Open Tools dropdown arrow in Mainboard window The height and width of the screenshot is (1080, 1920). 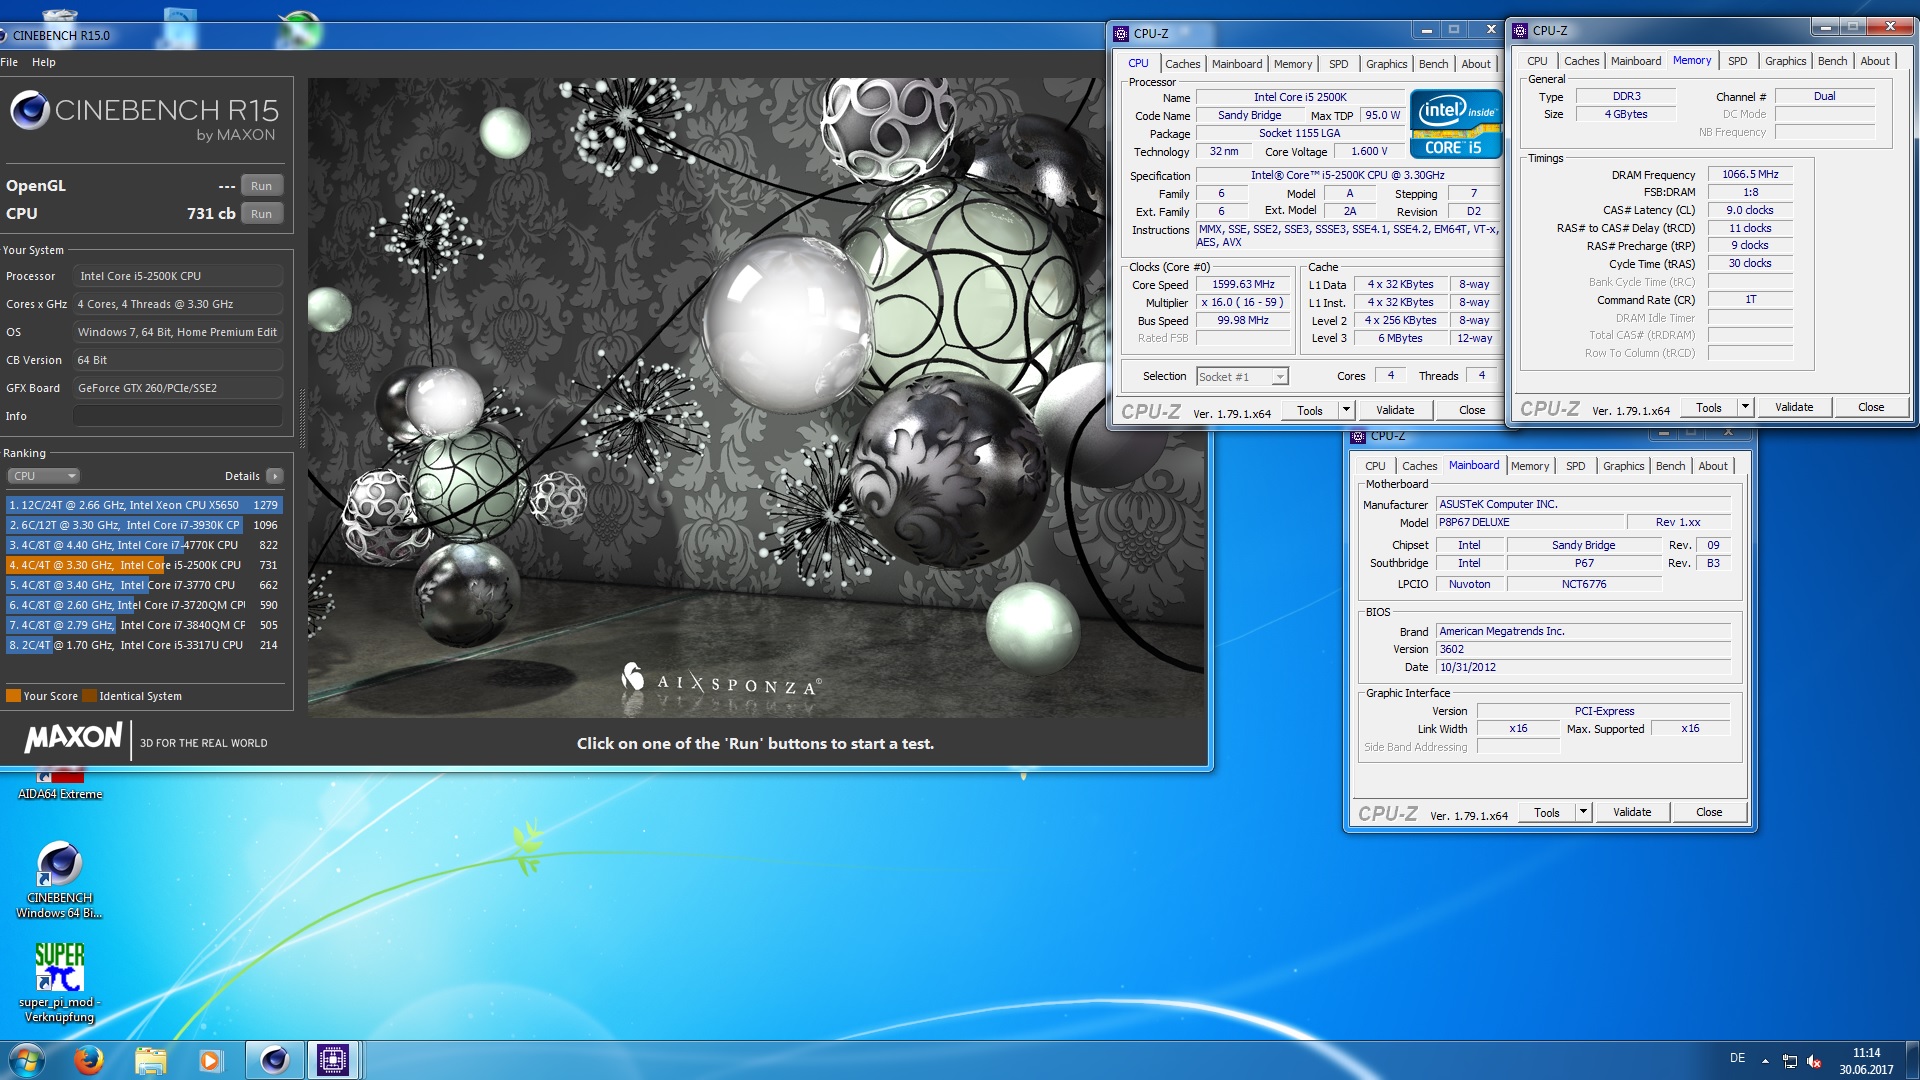coord(1583,812)
